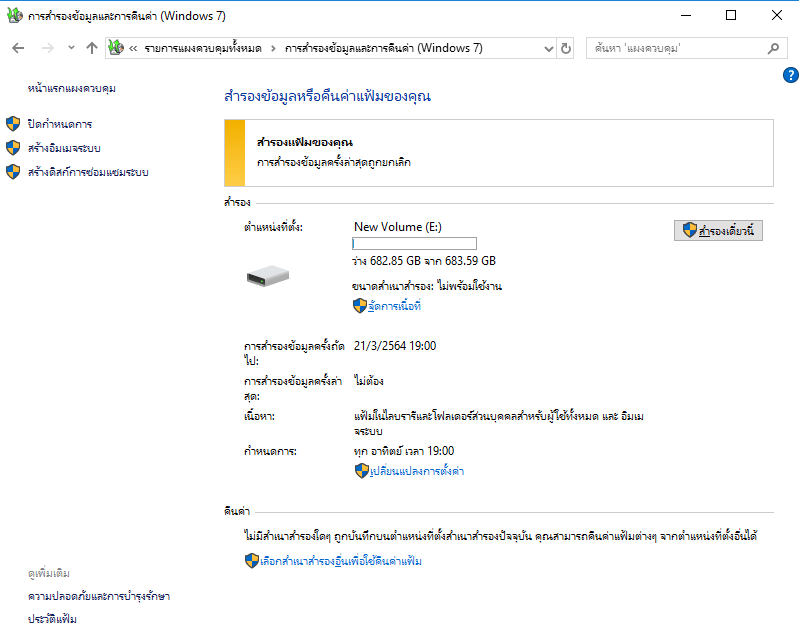This screenshot has height=641, width=799.
Task: Open recent locations dropdown arrow
Action: click(x=71, y=48)
